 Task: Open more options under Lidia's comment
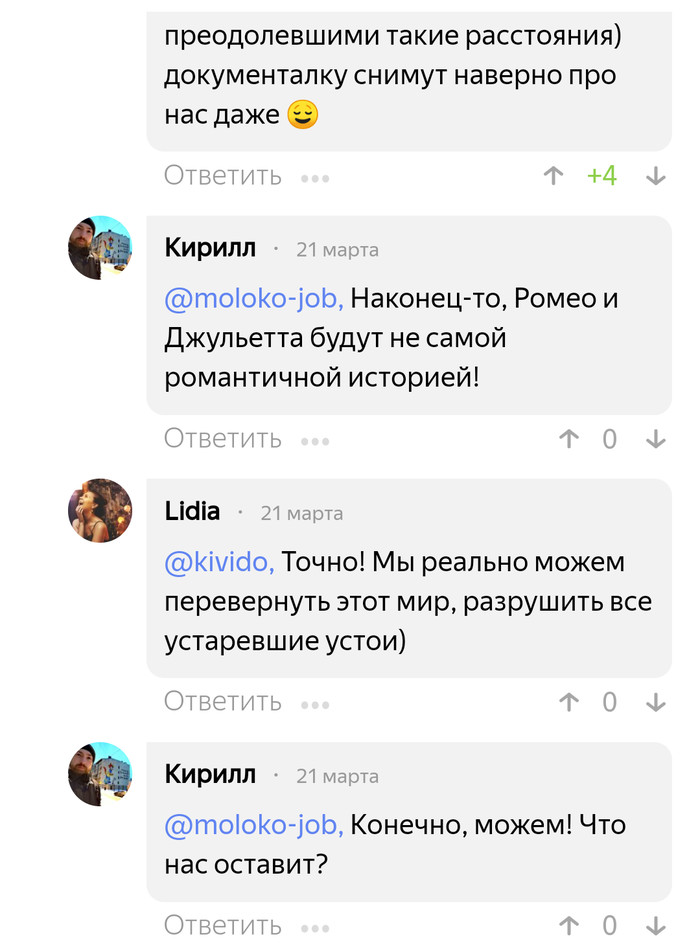click(x=315, y=704)
